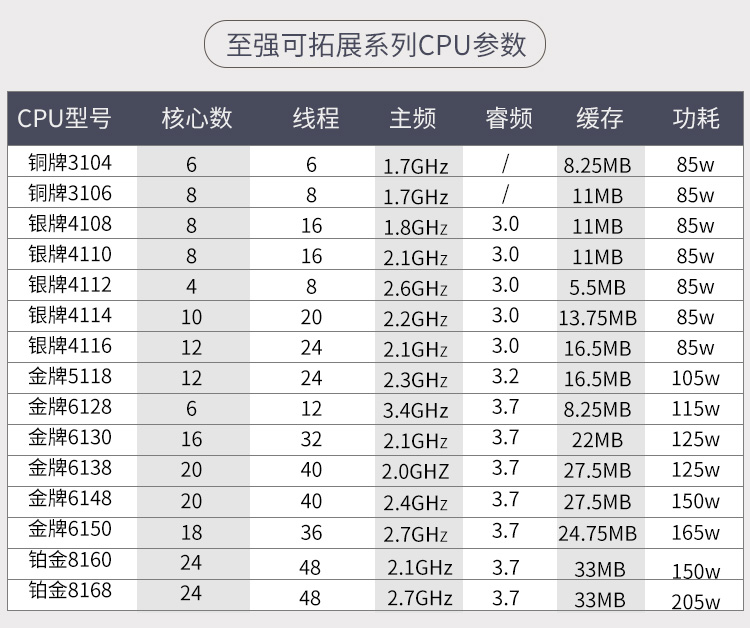This screenshot has width=750, height=628.
Task: Click the 3.2 turbo frequency cell
Action: click(506, 376)
